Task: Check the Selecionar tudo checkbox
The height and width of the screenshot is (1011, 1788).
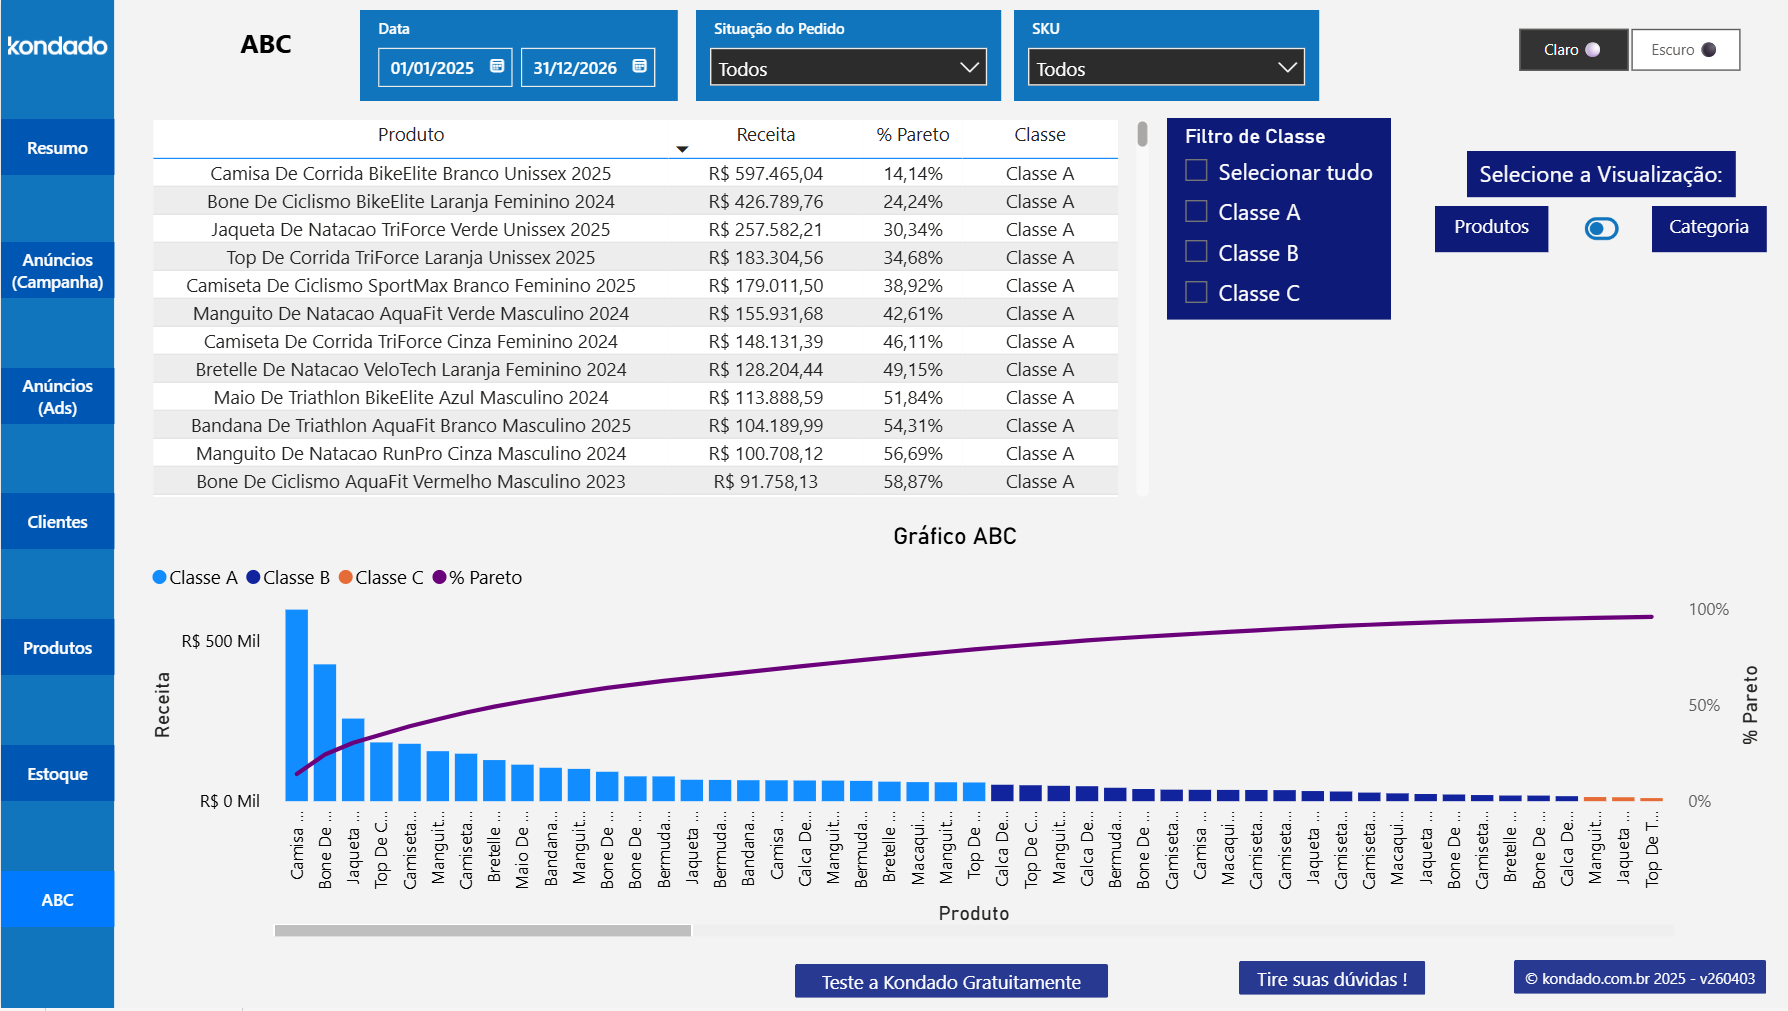Action: point(1196,170)
